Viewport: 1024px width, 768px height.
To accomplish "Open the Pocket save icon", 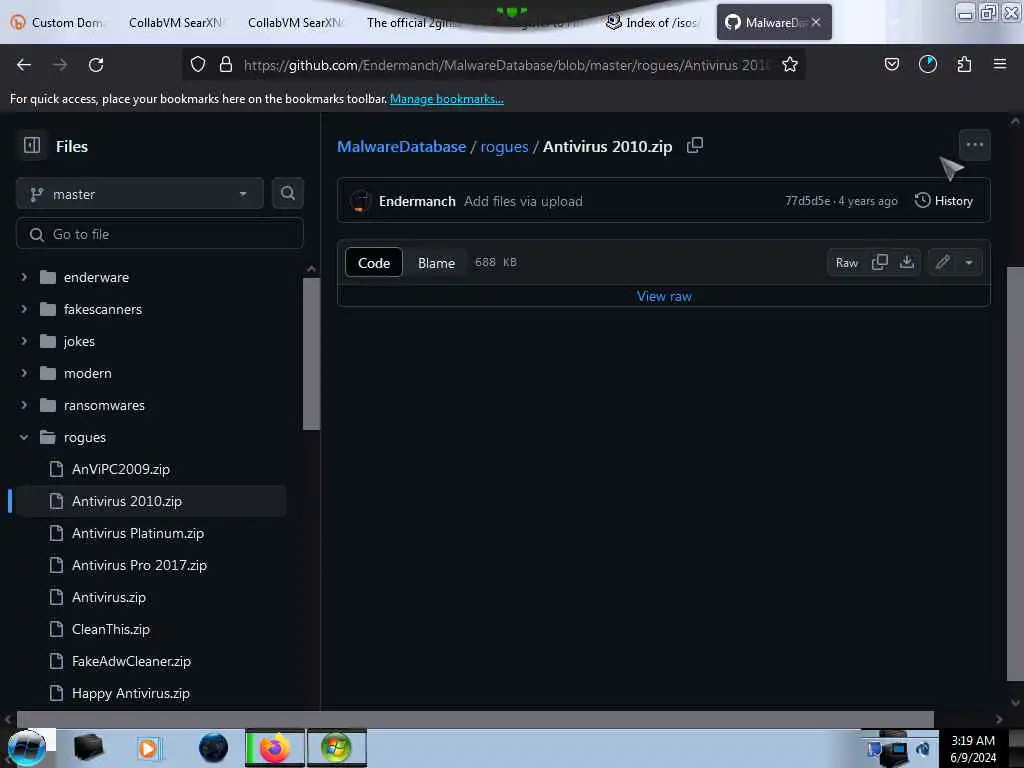I will click(891, 65).
